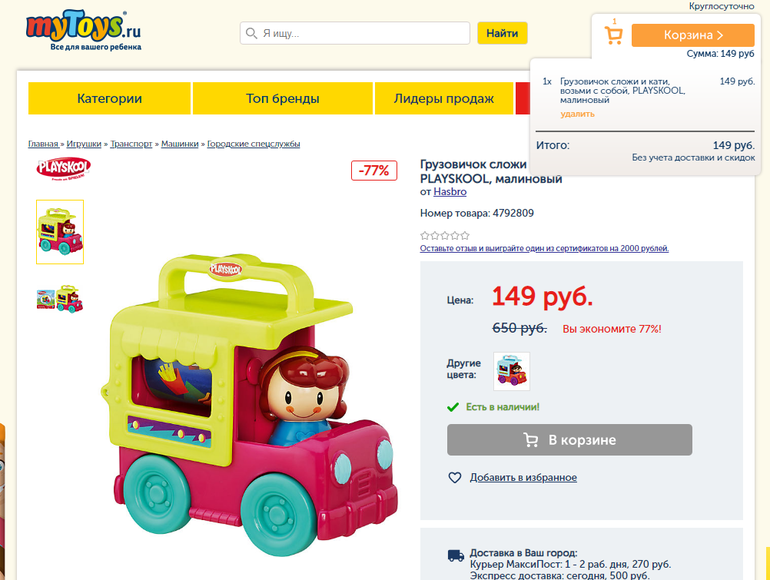Click the magnifier icon in search field
This screenshot has height=580, width=770.
[251, 33]
